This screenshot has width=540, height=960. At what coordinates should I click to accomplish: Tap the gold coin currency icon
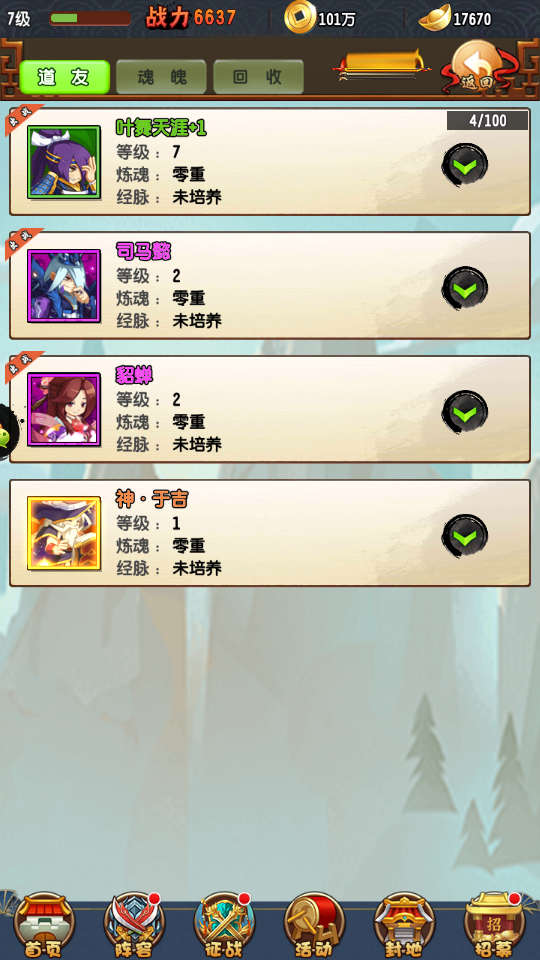tap(300, 17)
